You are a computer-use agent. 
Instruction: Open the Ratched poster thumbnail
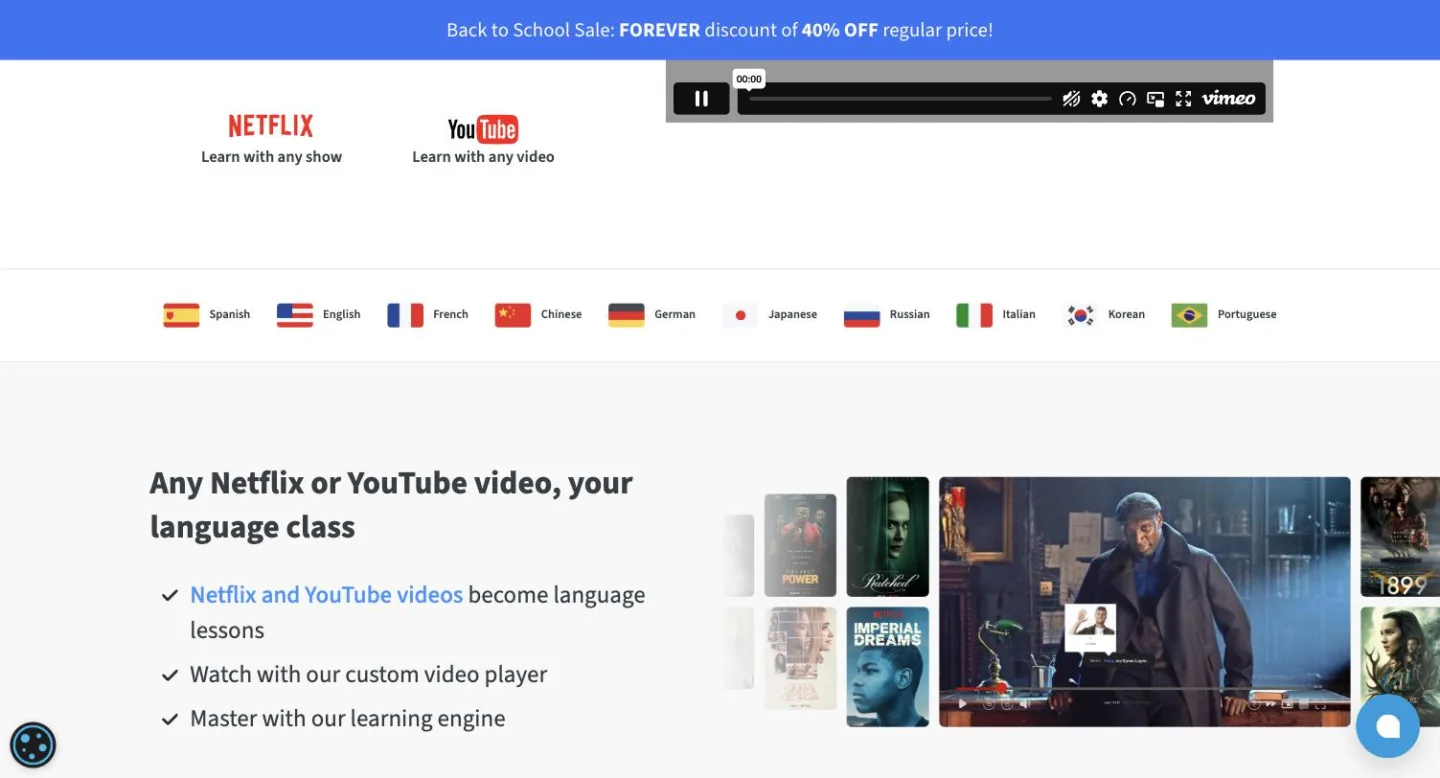click(x=888, y=537)
